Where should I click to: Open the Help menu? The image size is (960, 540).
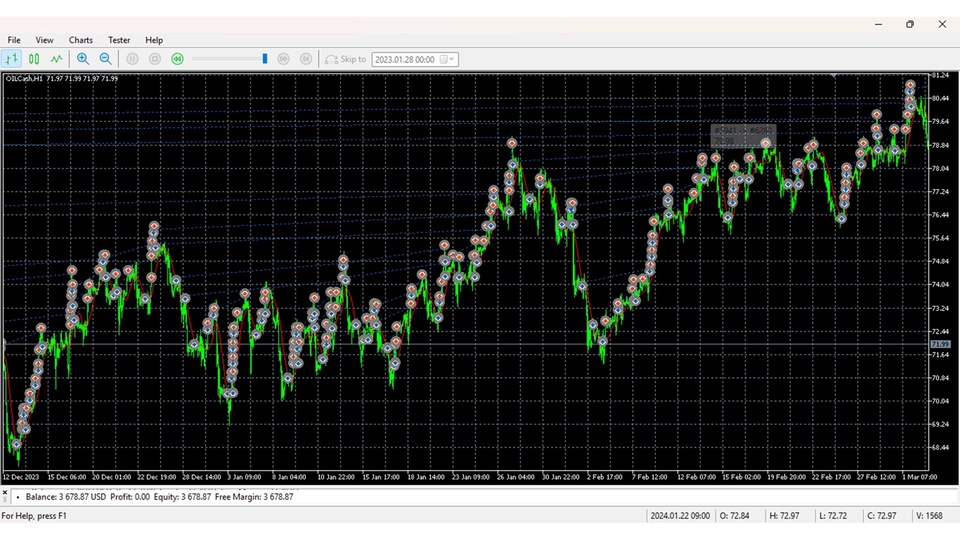point(154,40)
